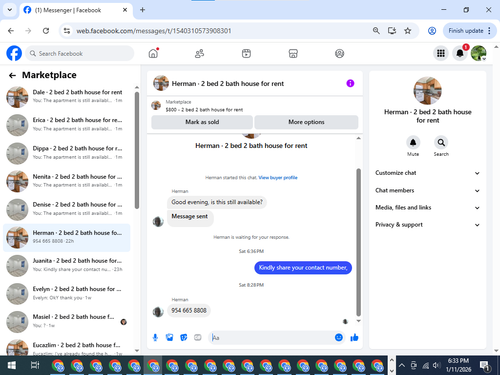
Task: Open the View buyer profile link
Action: [278, 178]
